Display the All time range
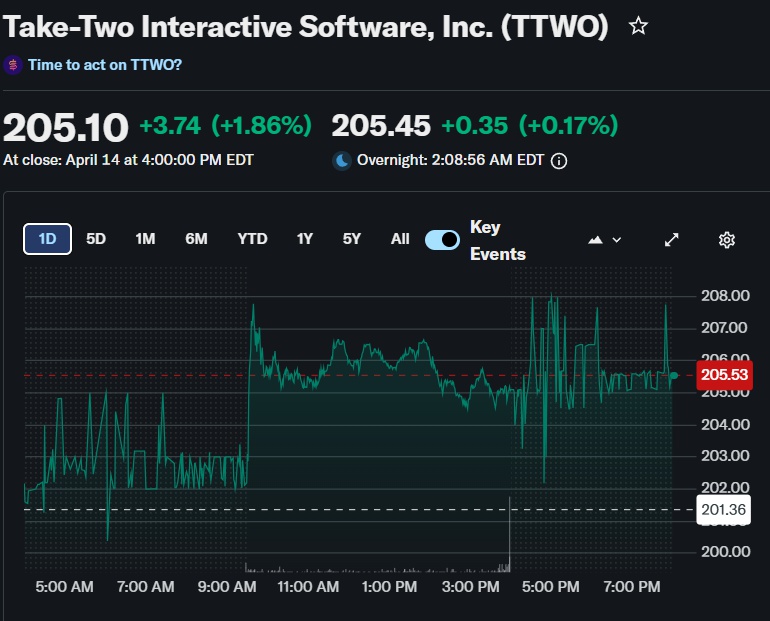This screenshot has width=770, height=621. (x=400, y=239)
